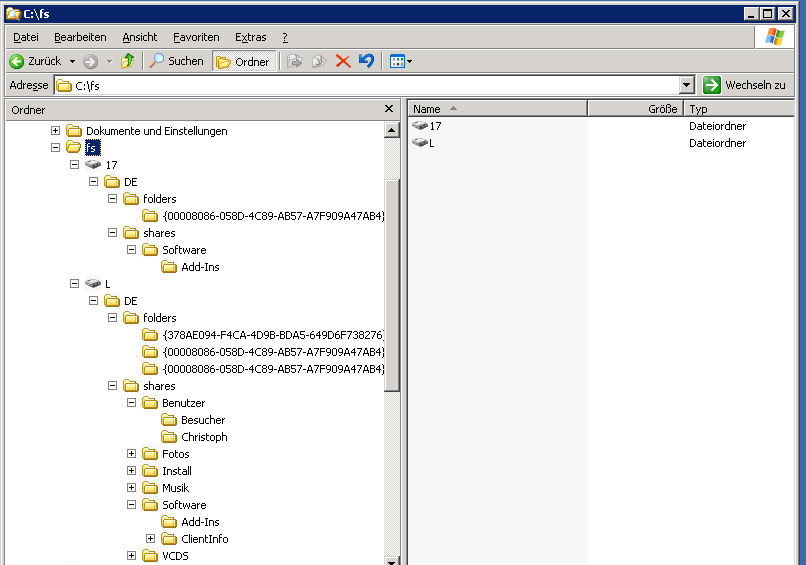This screenshot has height=565, width=806.
Task: Open the Datei menu
Action: click(26, 37)
